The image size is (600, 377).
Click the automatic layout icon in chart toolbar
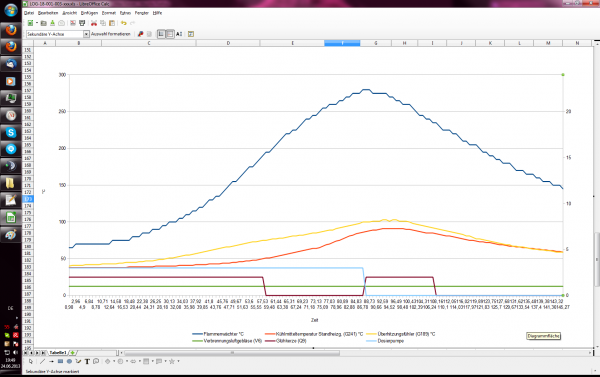pyautogui.click(x=191, y=34)
